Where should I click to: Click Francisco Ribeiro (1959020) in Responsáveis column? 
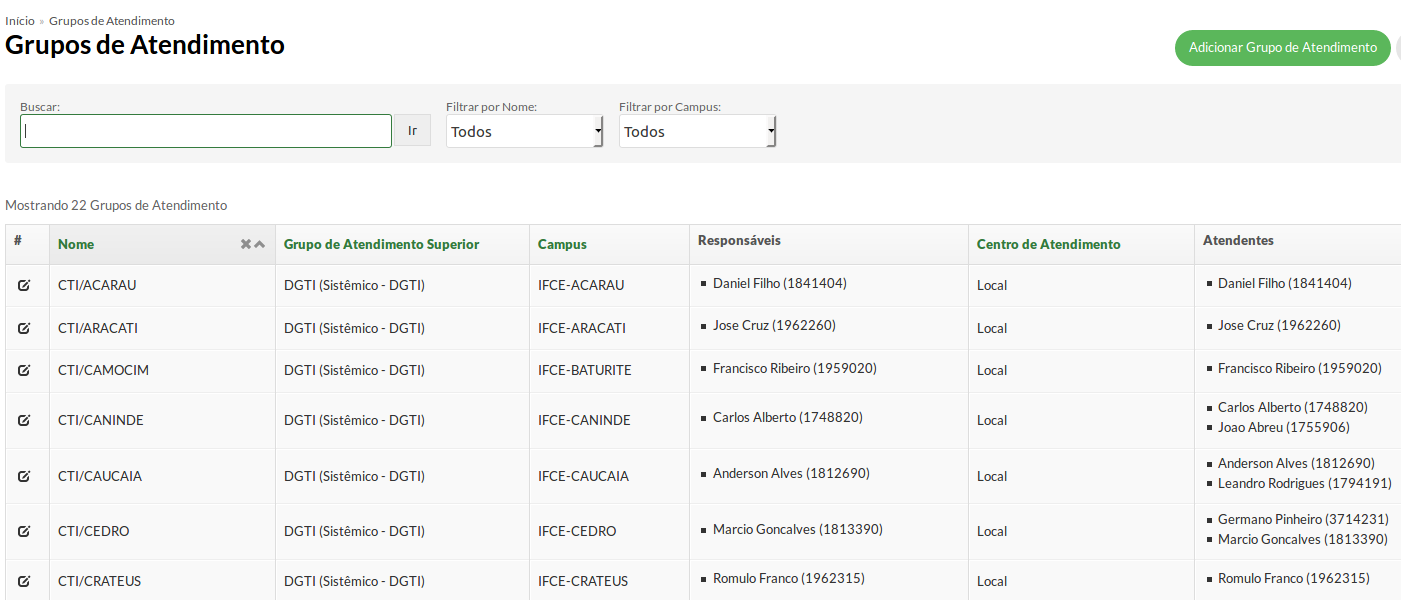tap(795, 368)
